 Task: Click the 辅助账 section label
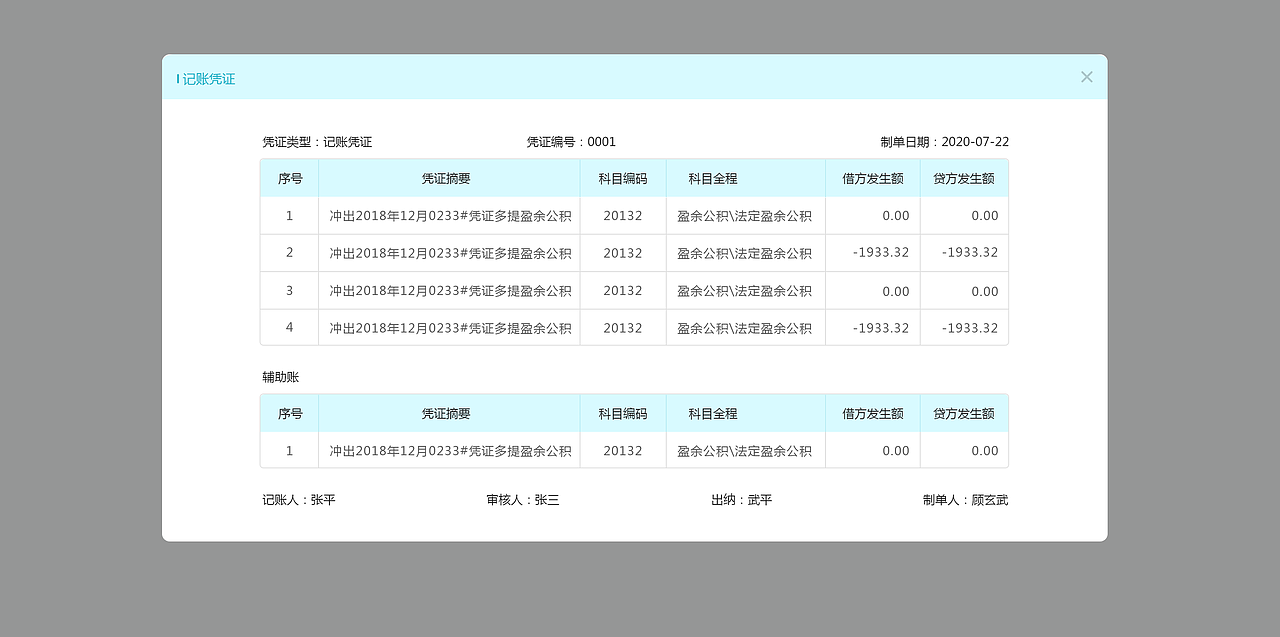273,377
